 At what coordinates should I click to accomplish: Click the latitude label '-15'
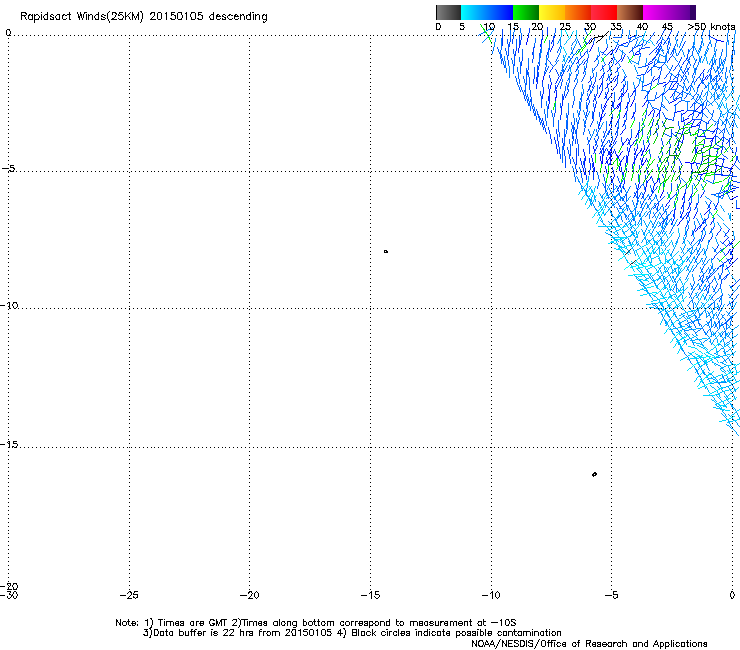click(9, 444)
